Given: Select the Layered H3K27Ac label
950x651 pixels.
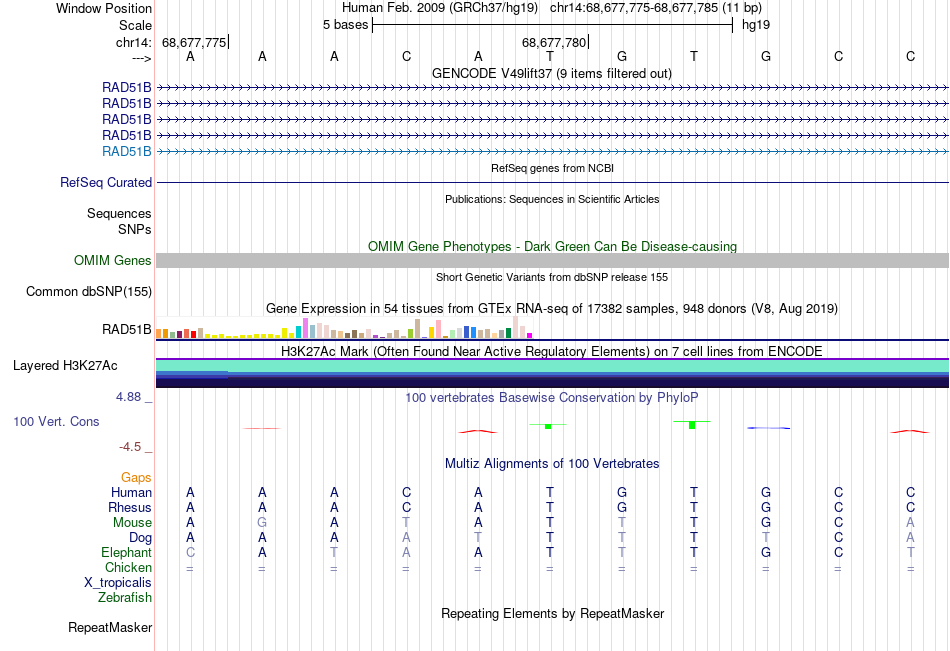Looking at the screenshot, I should 65,366.
